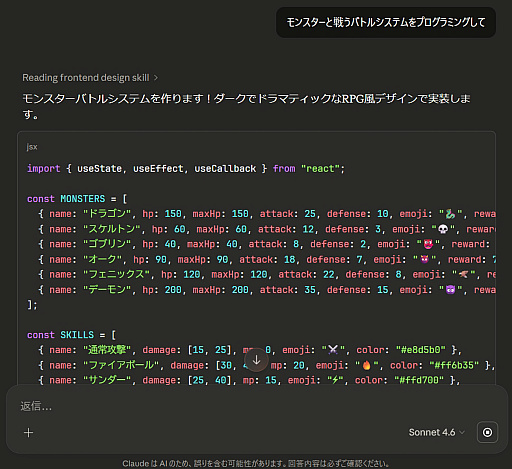Click the jsx language label
The image size is (512, 469).
click(x=32, y=147)
